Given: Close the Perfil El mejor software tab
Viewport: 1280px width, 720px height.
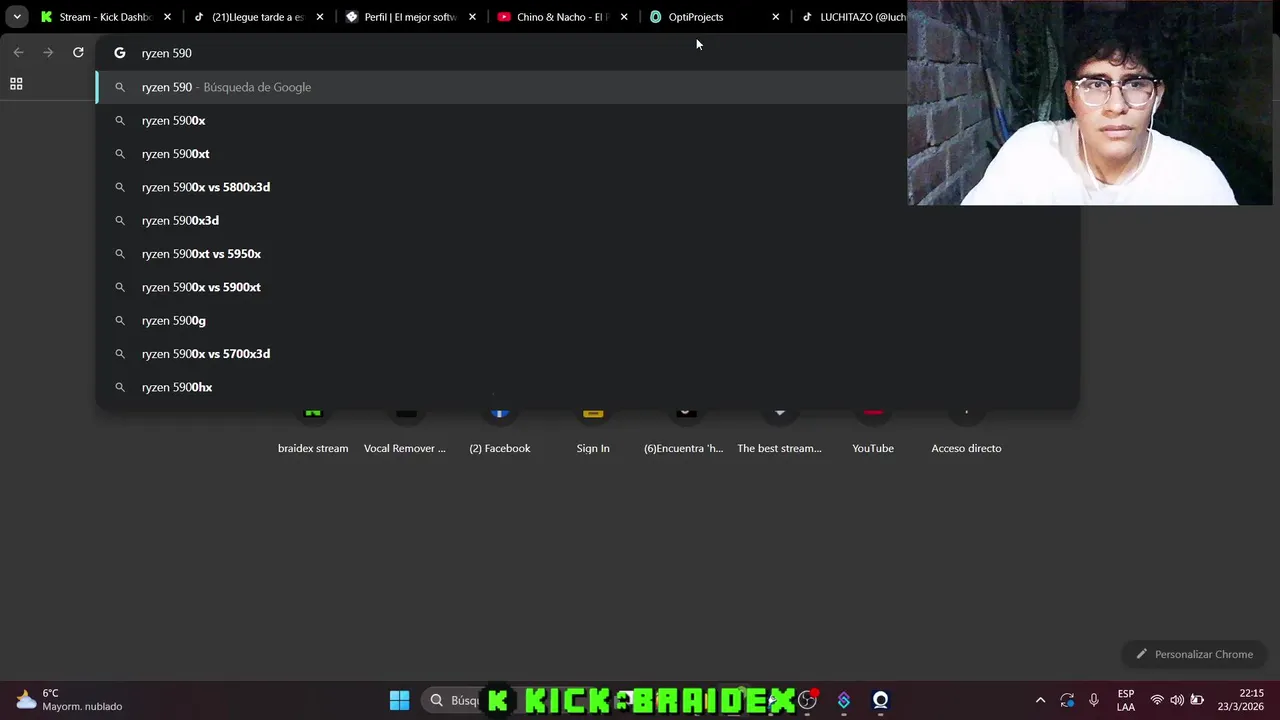Looking at the screenshot, I should point(472,17).
